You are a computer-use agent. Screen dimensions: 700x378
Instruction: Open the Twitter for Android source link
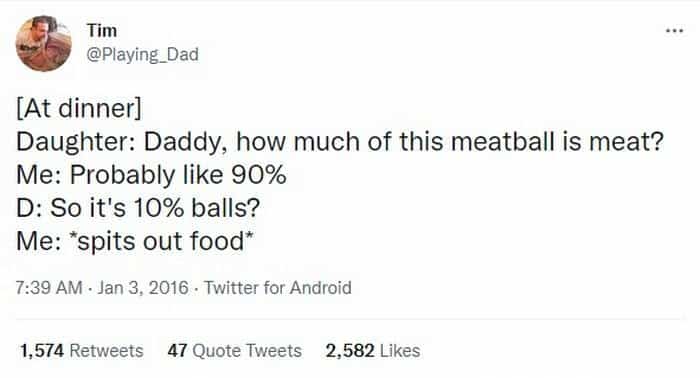(x=278, y=287)
